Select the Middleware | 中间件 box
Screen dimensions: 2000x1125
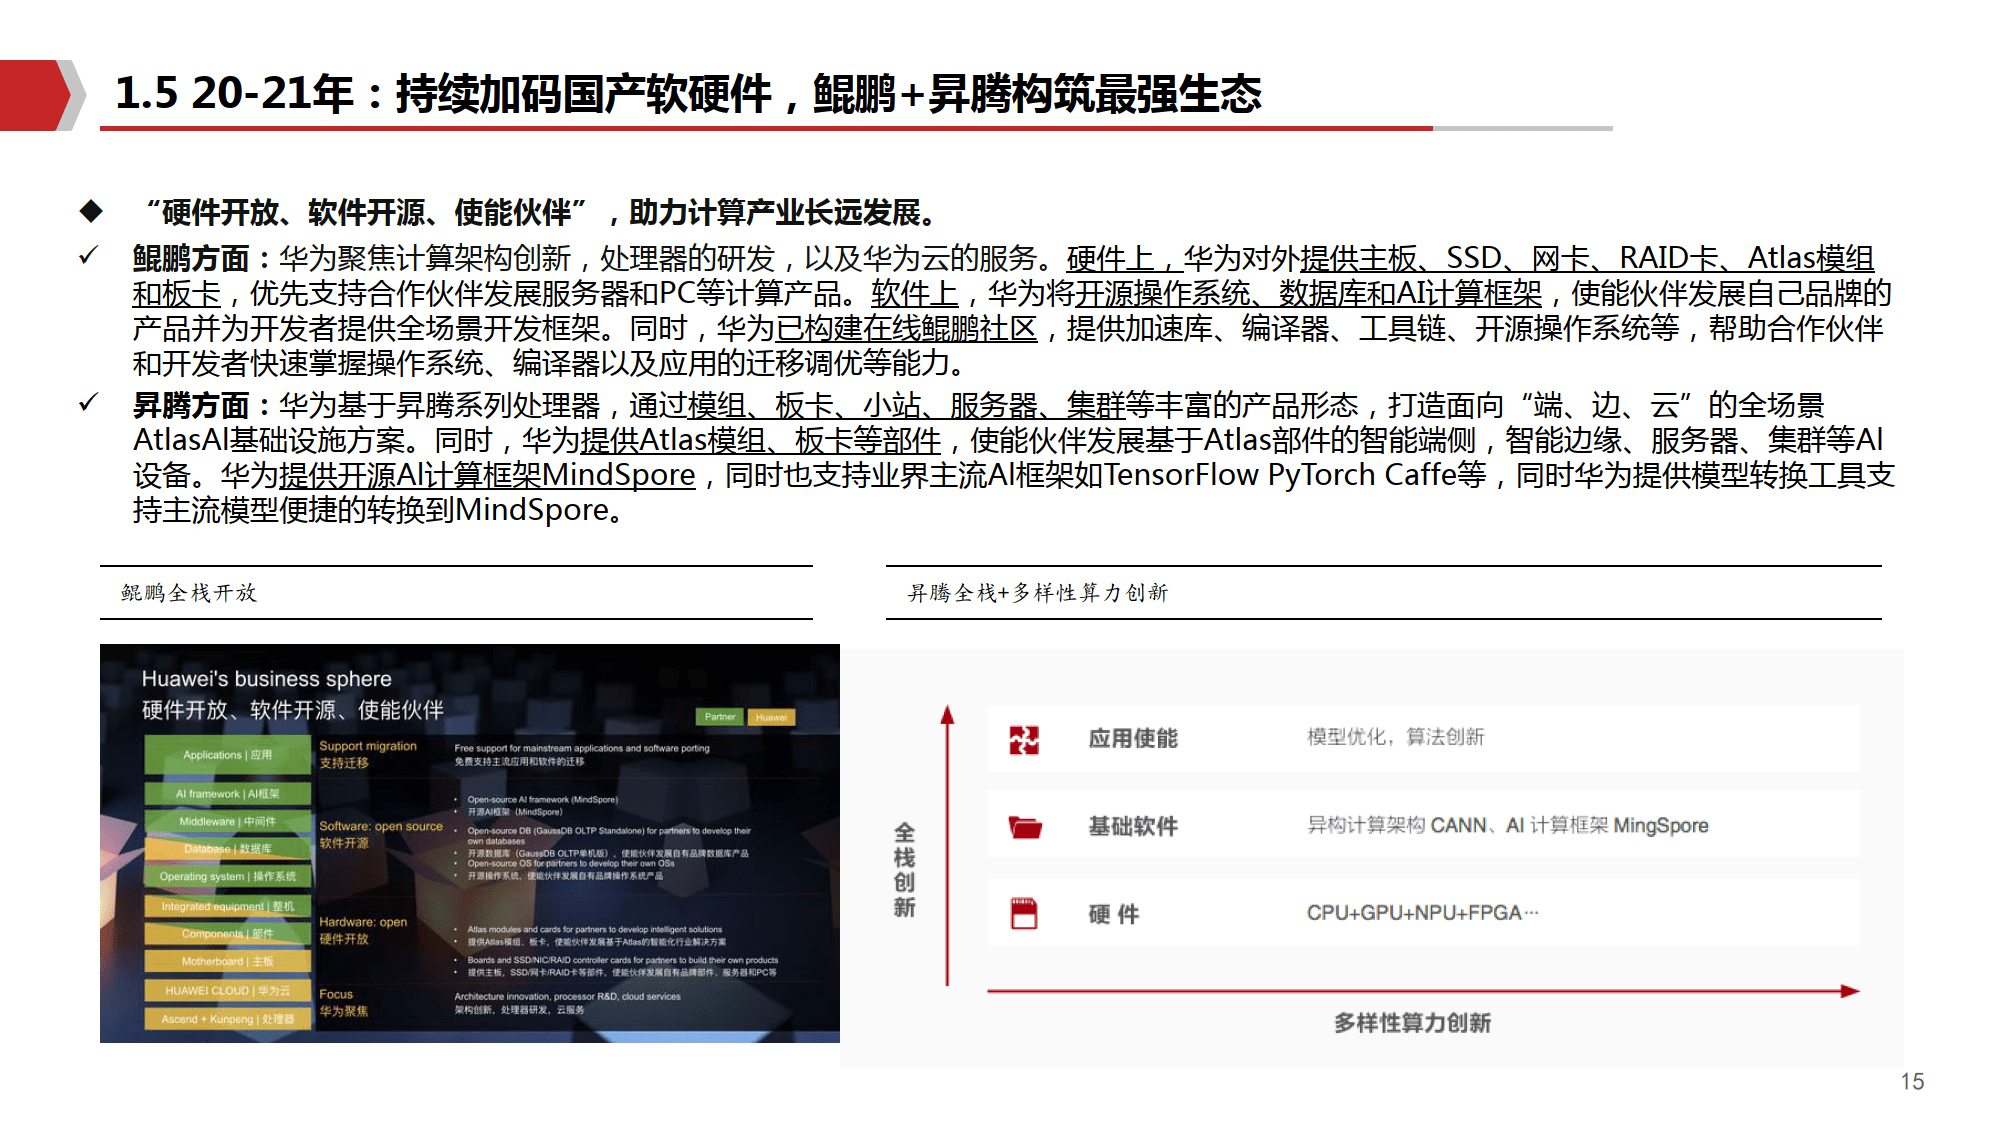(x=227, y=822)
